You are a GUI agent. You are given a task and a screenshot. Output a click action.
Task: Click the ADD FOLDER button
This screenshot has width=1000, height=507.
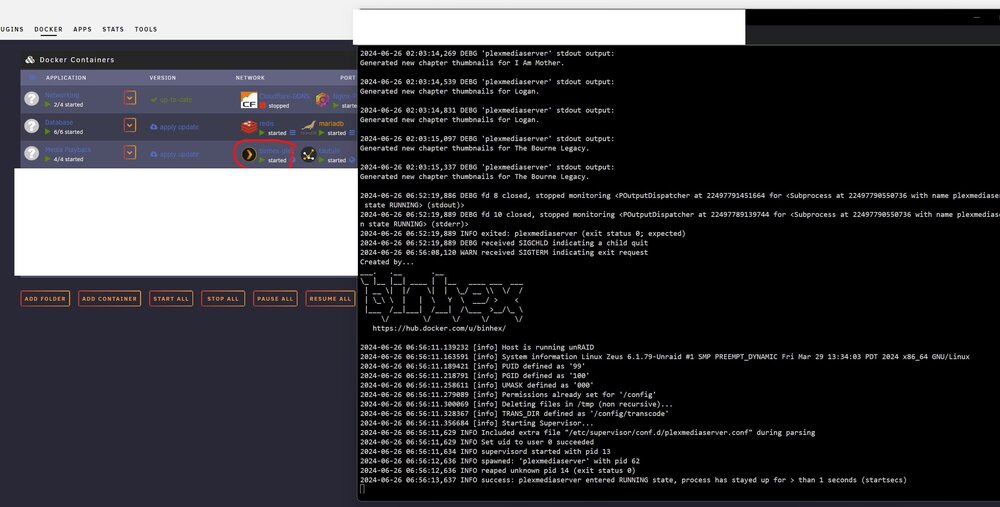coord(45,298)
